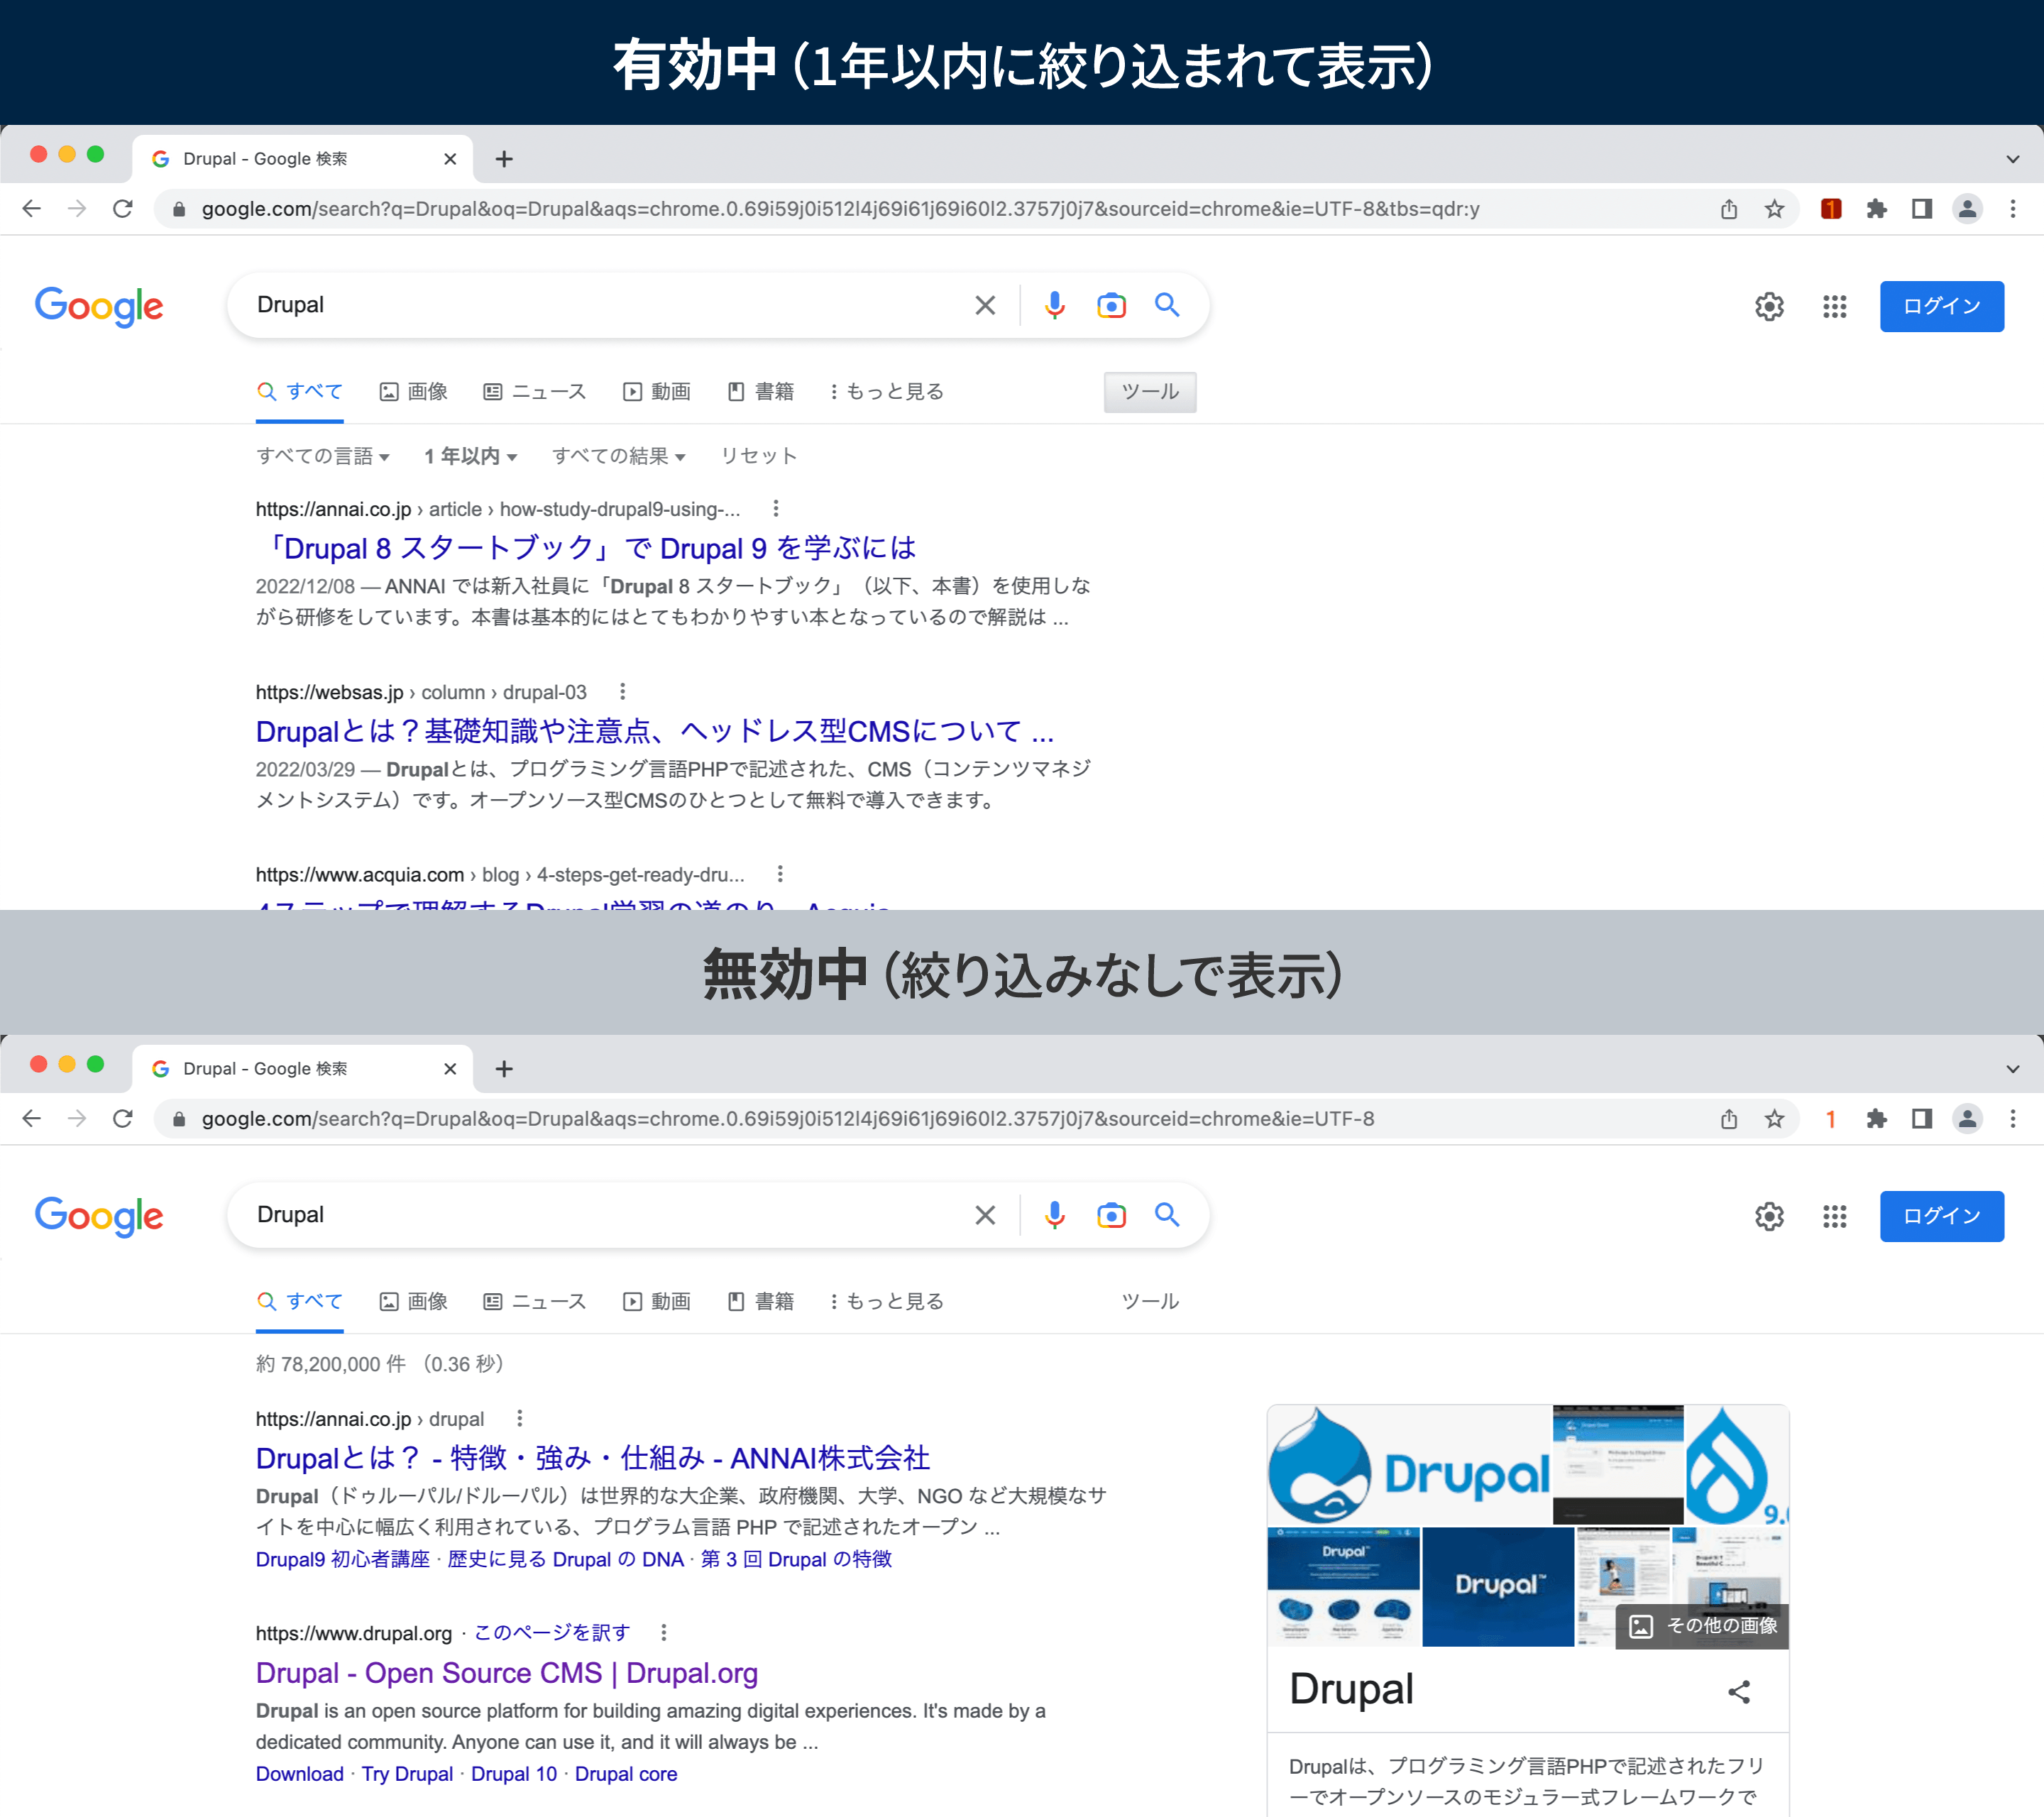Viewport: 2044px width, 1817px height.
Task: Open the tab list chevron in top browser
Action: 2012,159
